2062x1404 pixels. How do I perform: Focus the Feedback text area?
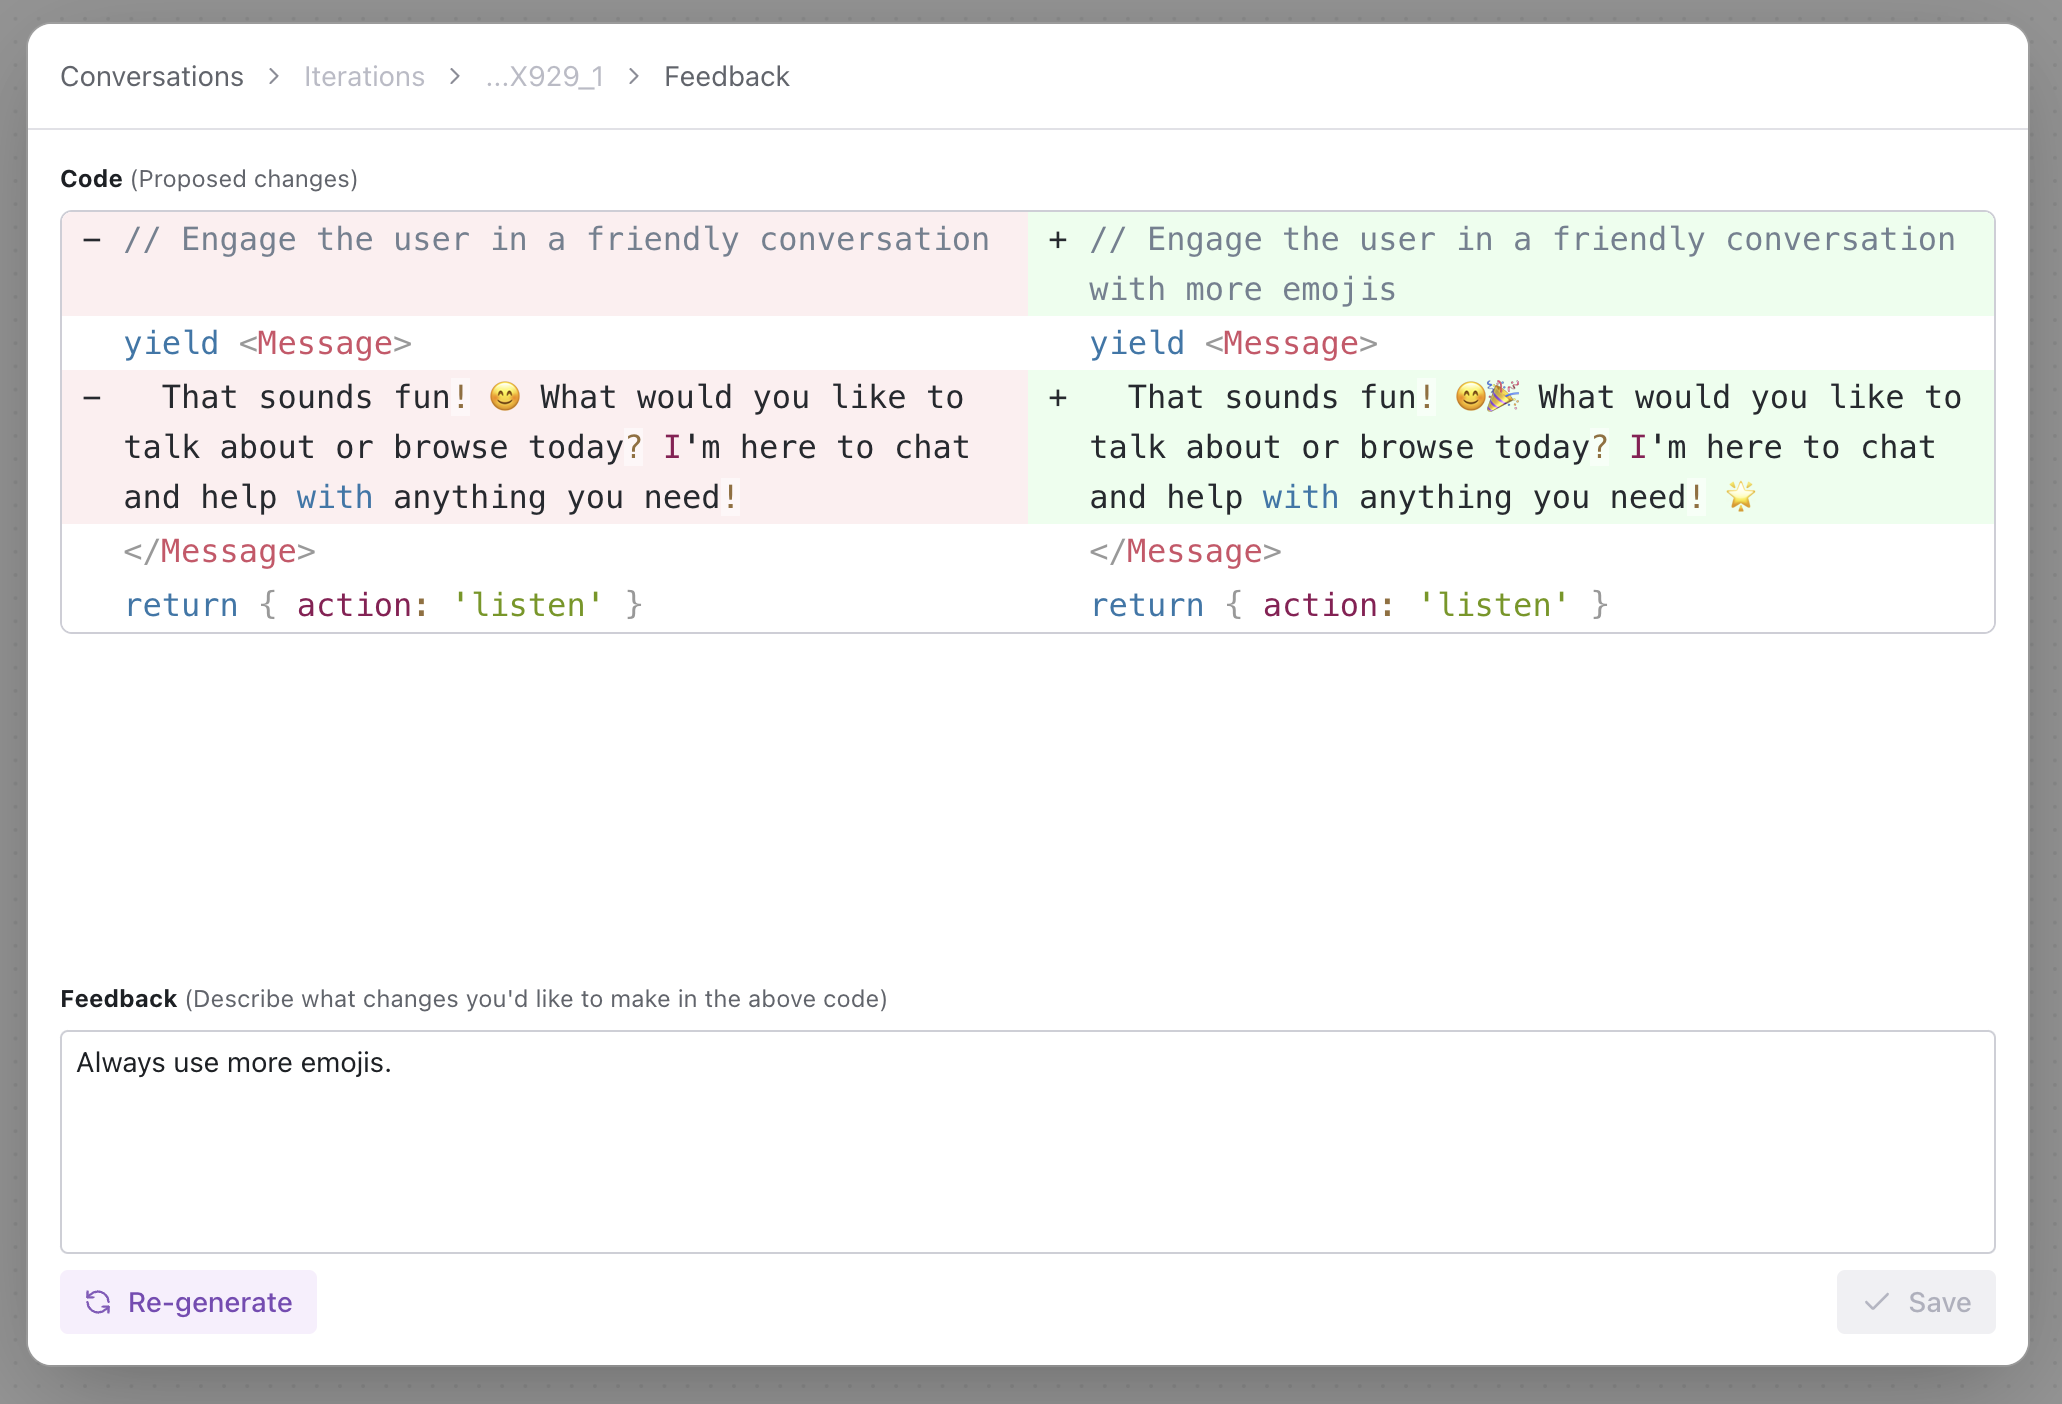[1027, 1142]
